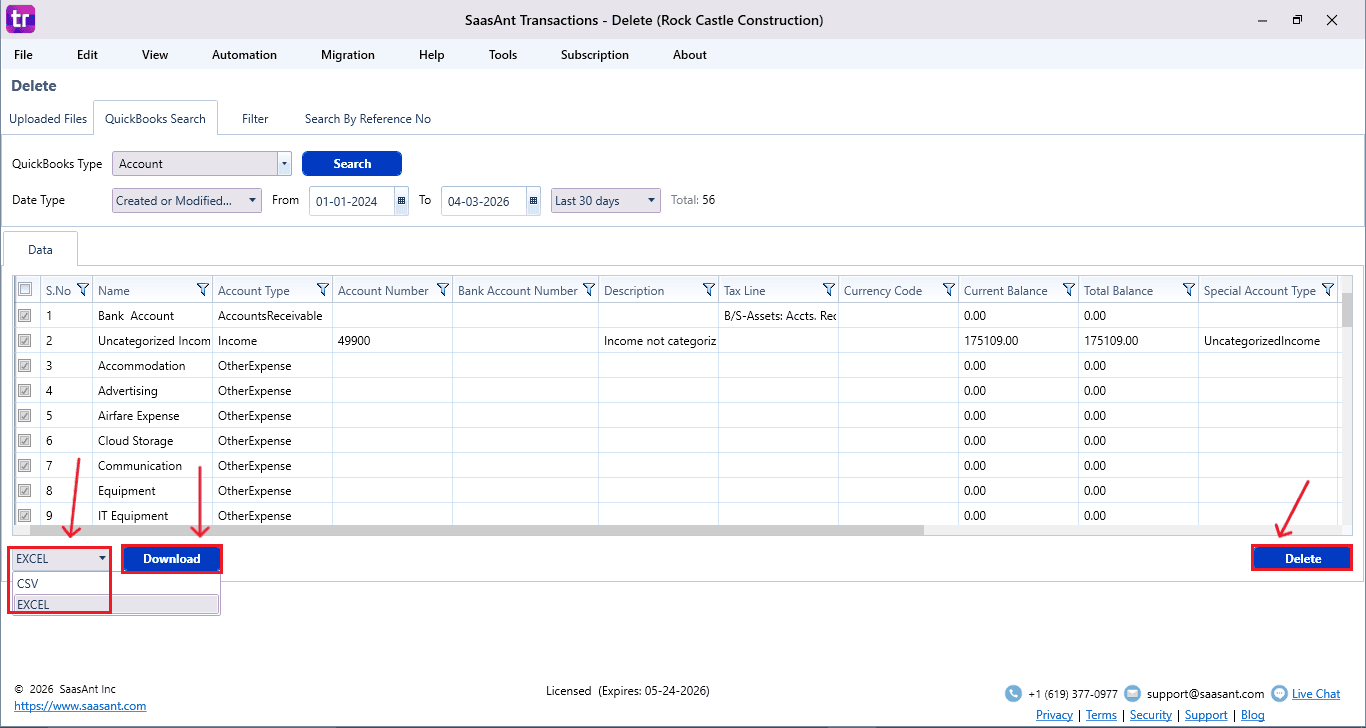Open the Support link in footer
The width and height of the screenshot is (1366, 728).
pos(1206,715)
